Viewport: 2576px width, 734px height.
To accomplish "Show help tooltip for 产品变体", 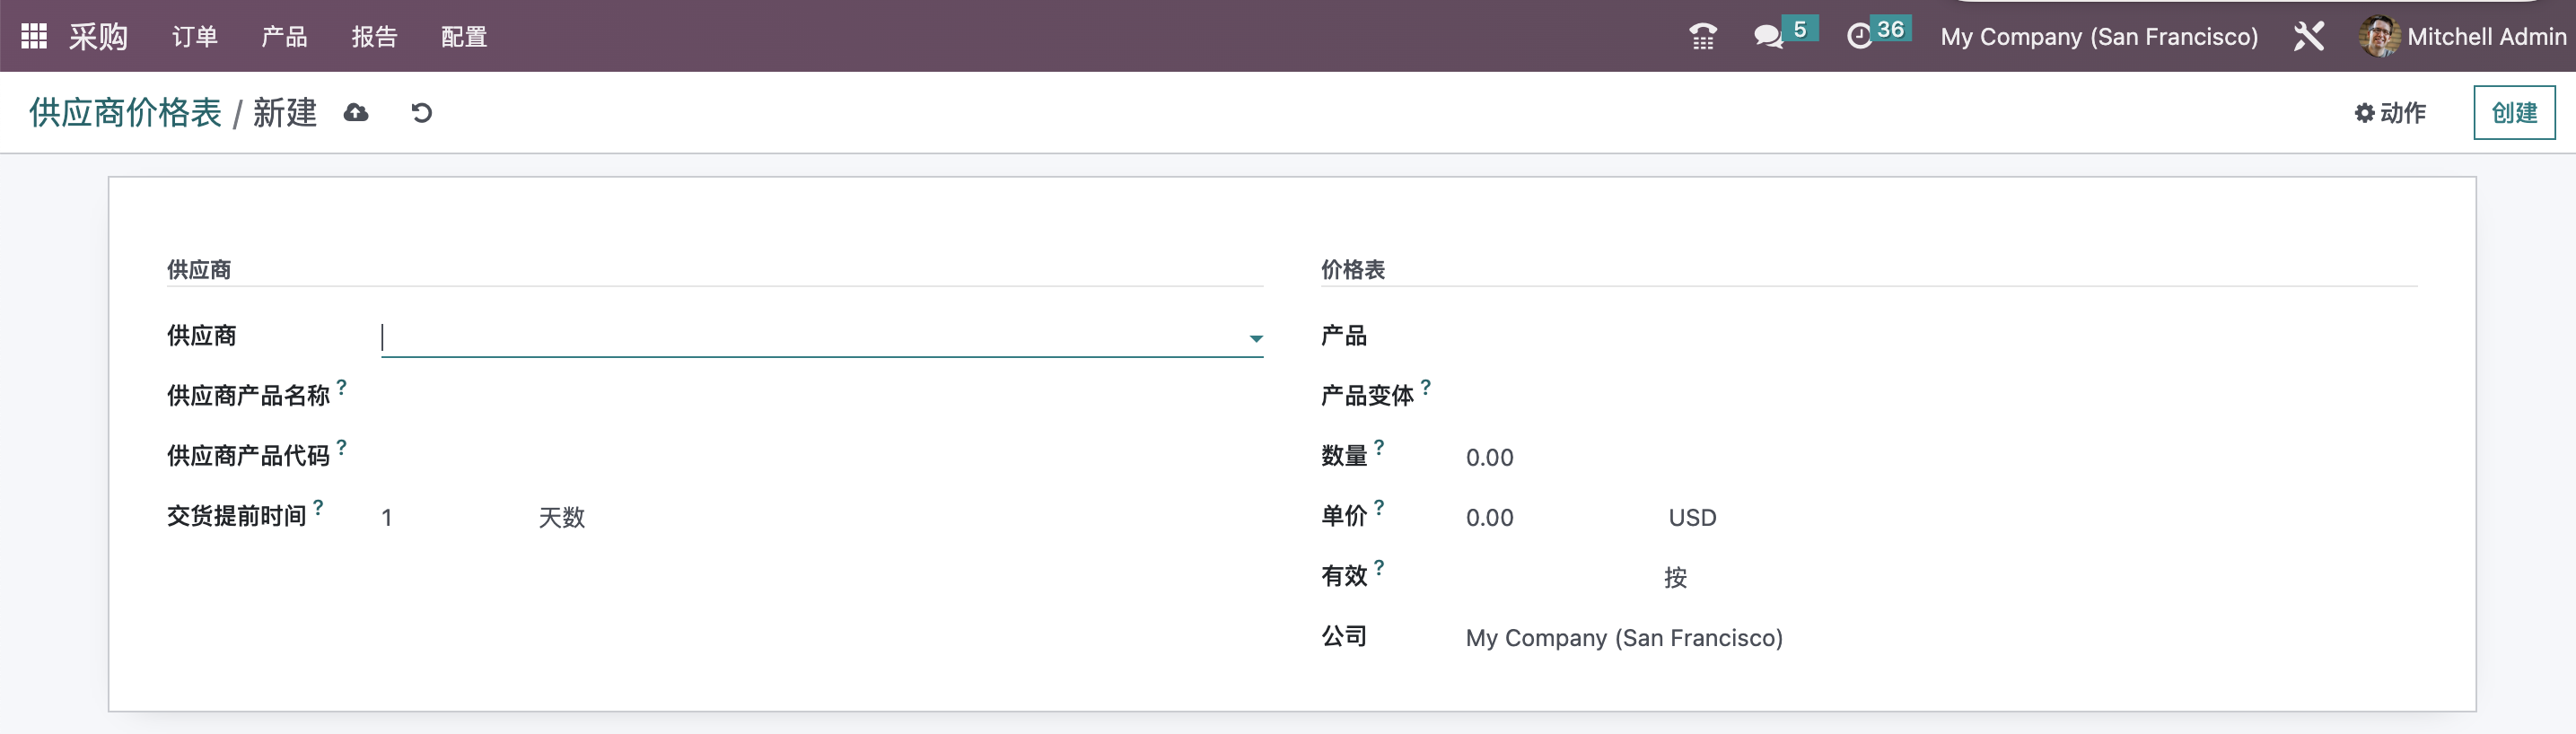I will coord(1426,386).
